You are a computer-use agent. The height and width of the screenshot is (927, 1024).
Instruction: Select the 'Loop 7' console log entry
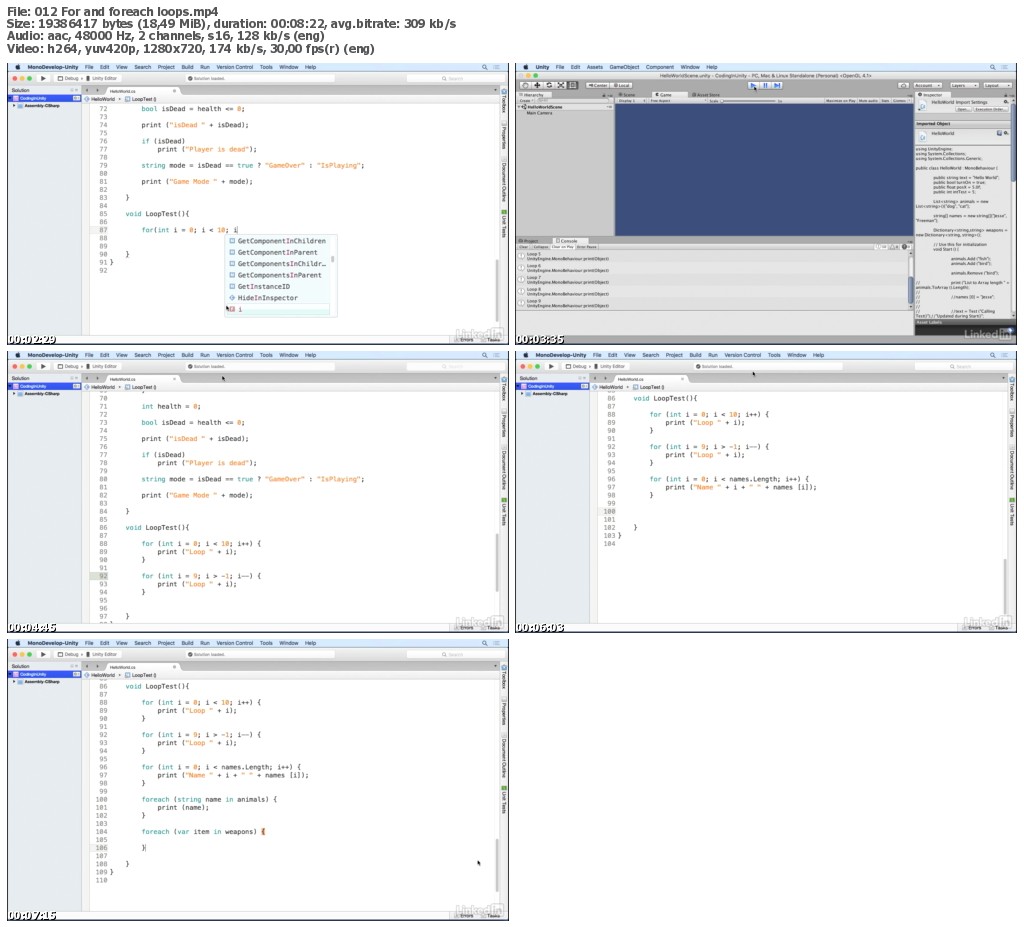tap(712, 280)
